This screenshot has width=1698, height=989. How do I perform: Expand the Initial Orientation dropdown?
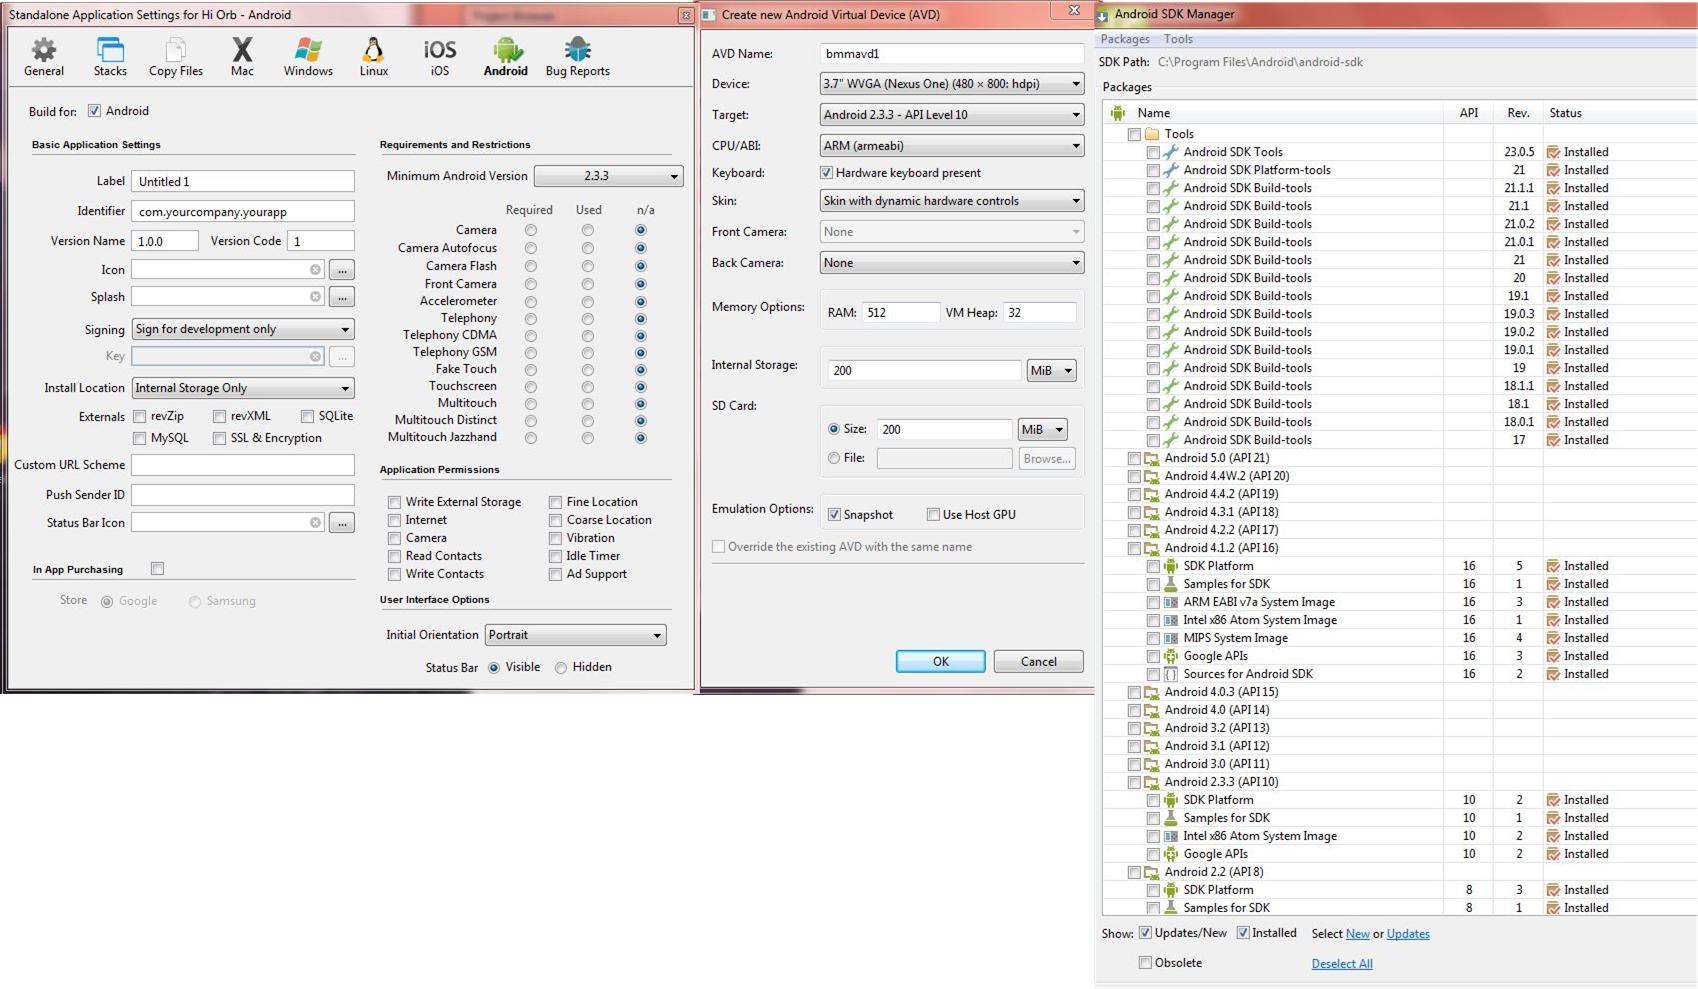coord(575,635)
